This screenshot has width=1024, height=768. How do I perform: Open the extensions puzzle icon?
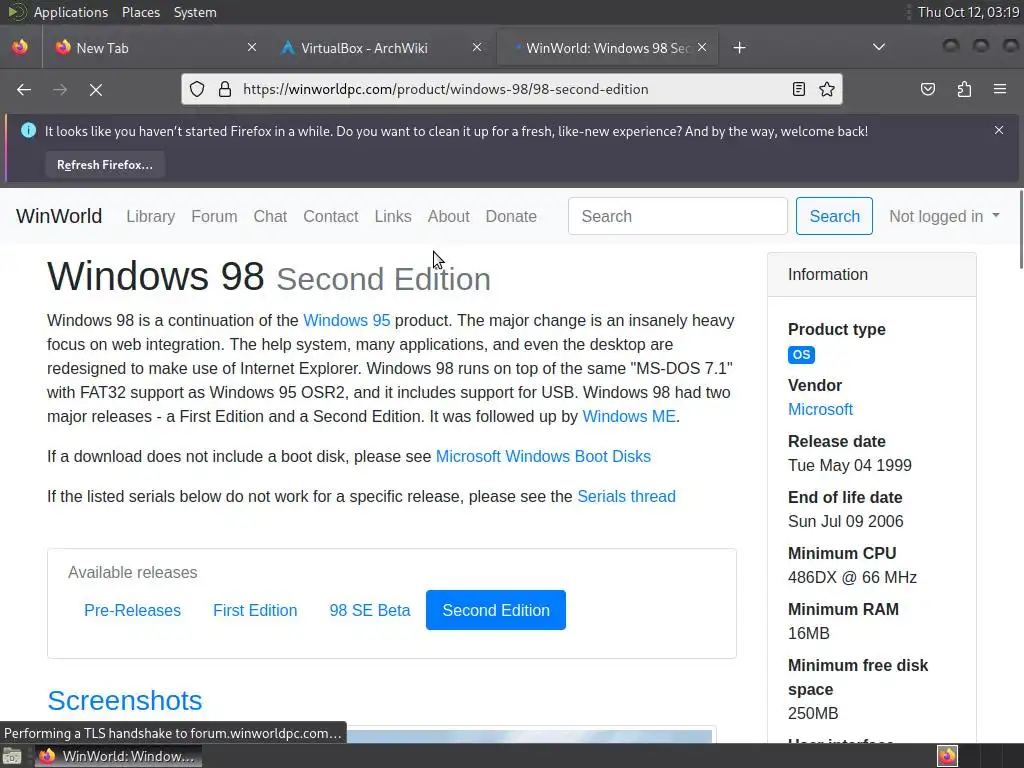[965, 89]
